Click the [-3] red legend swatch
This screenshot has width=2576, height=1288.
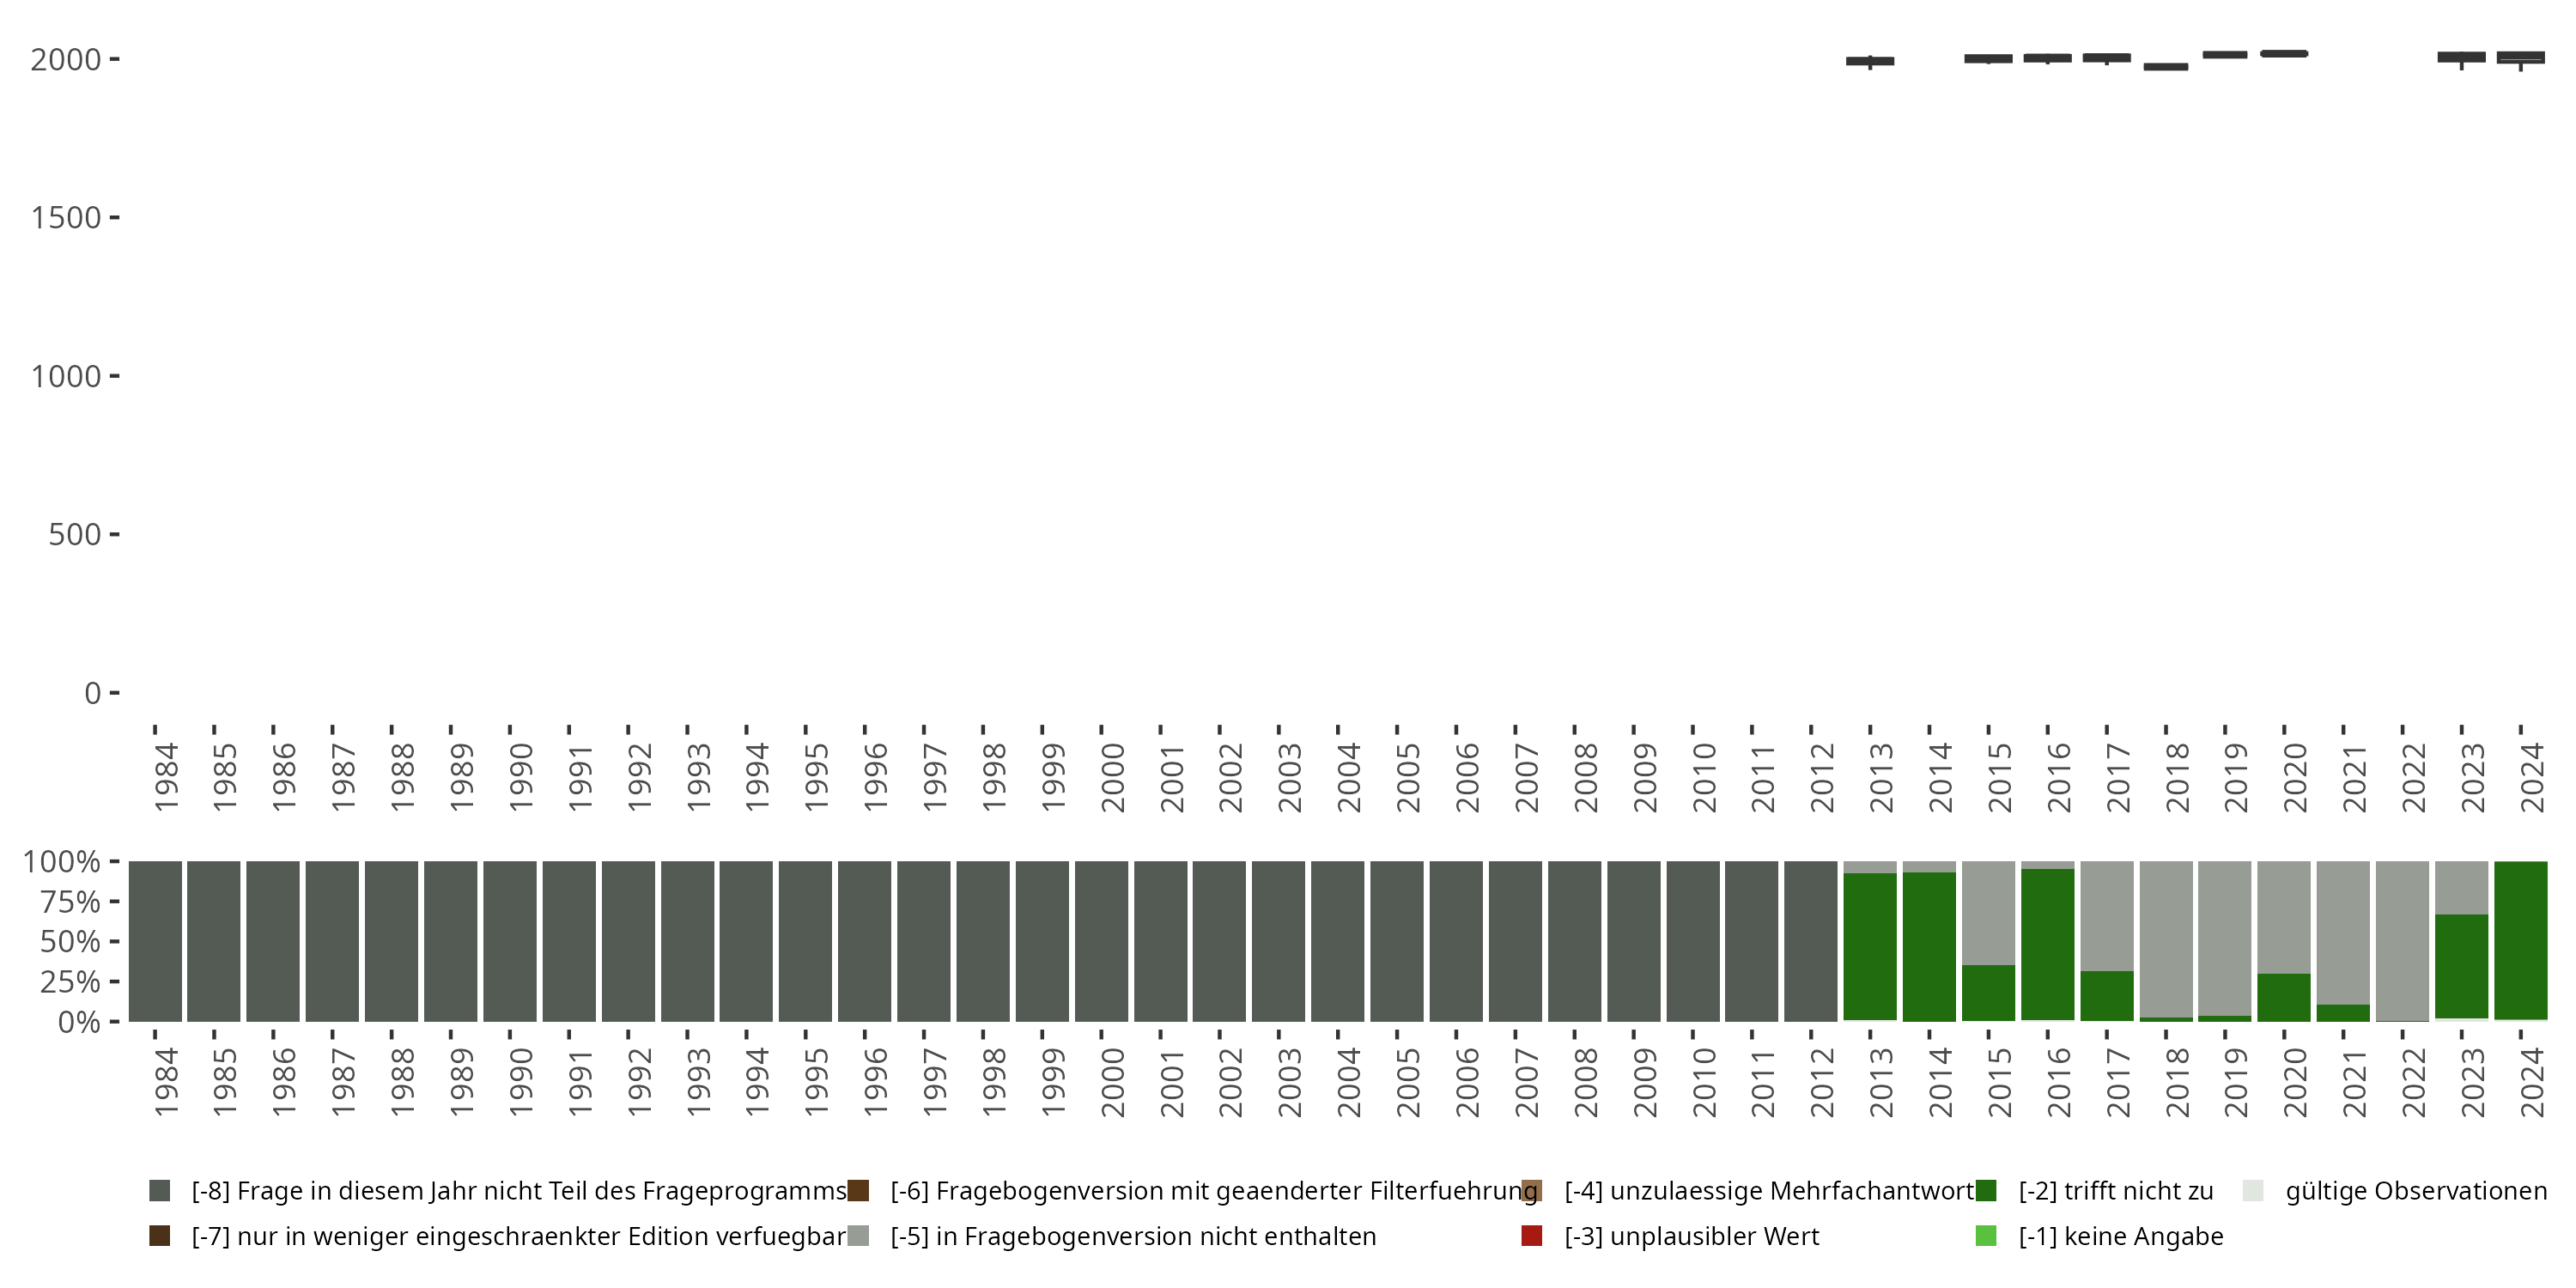[1531, 1235]
